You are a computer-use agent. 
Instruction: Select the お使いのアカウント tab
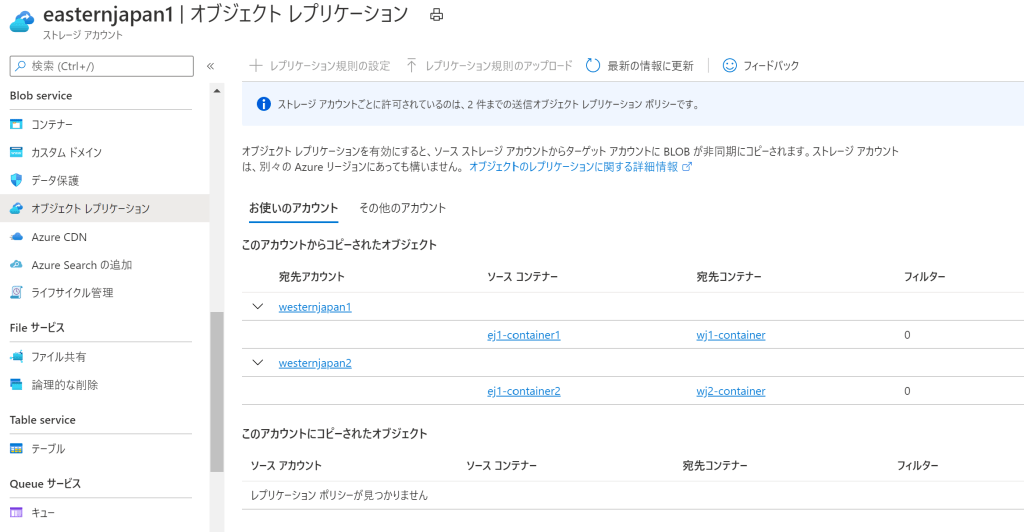pyautogui.click(x=293, y=208)
